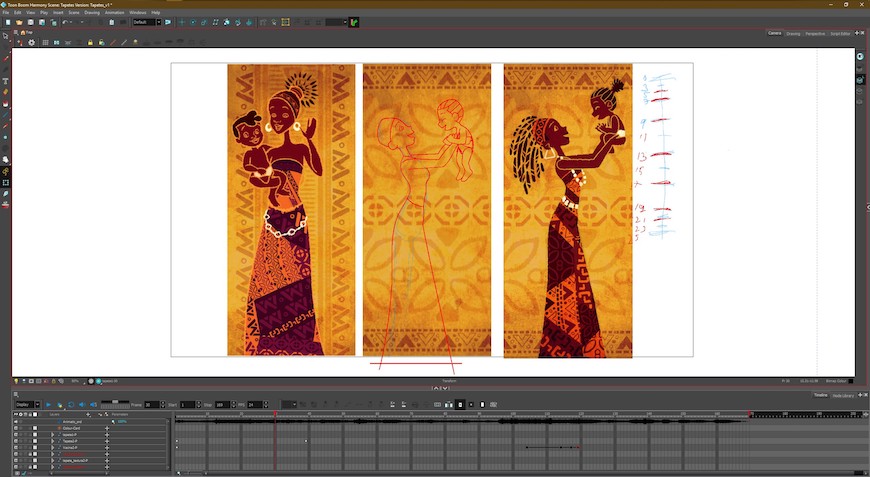Expand the Tapete2-P layer
Image resolution: width=870 pixels, height=477 pixels.
click(53, 441)
